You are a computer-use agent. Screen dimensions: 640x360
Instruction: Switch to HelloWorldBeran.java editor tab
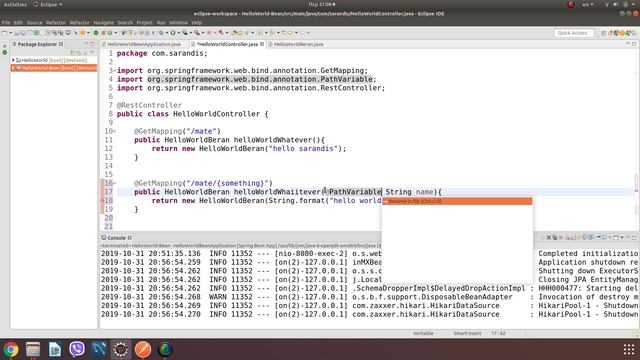coord(298,44)
